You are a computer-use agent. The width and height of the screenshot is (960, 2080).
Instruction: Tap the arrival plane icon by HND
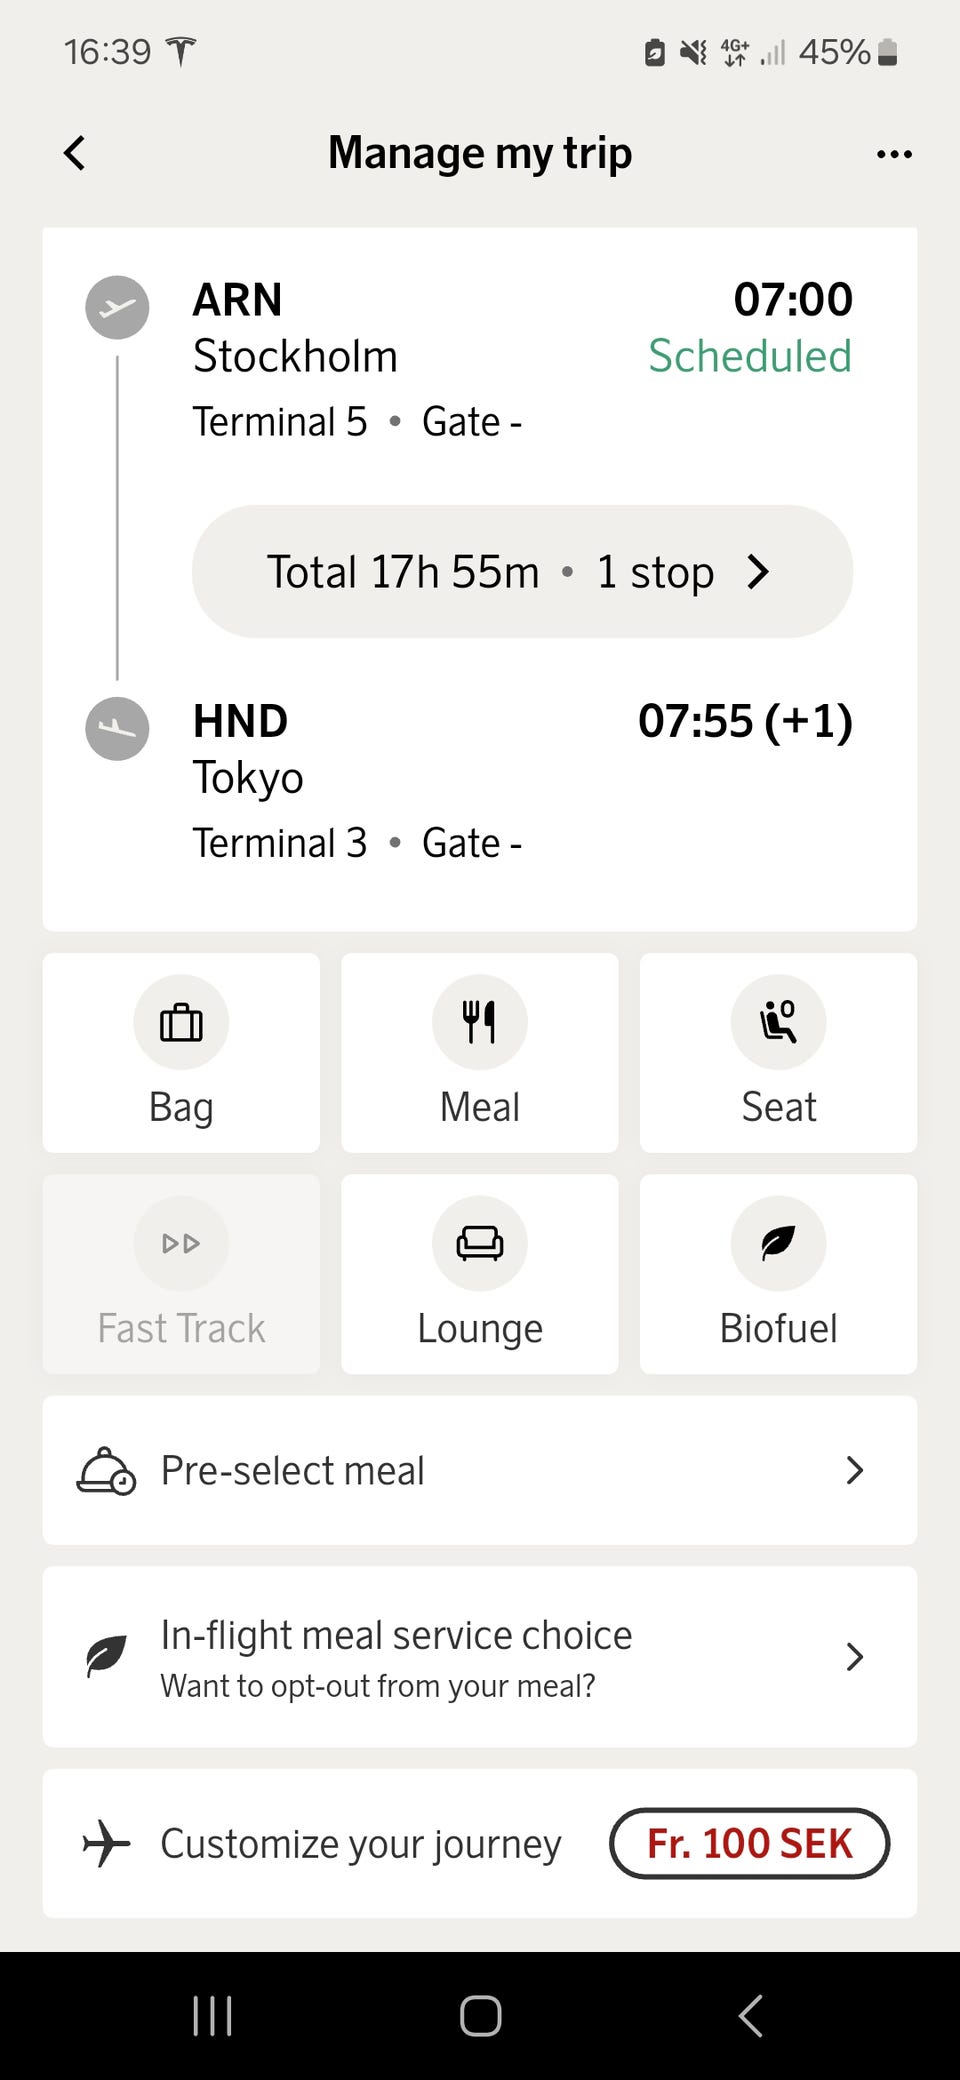(x=117, y=728)
